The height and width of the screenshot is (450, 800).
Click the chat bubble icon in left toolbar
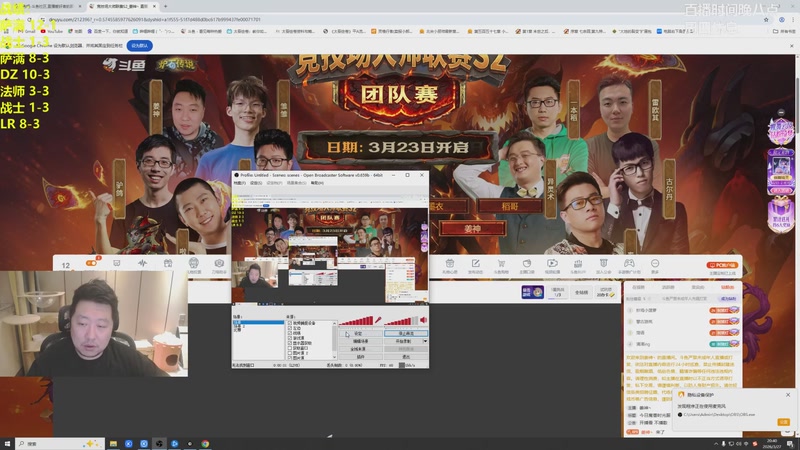pos(117,263)
